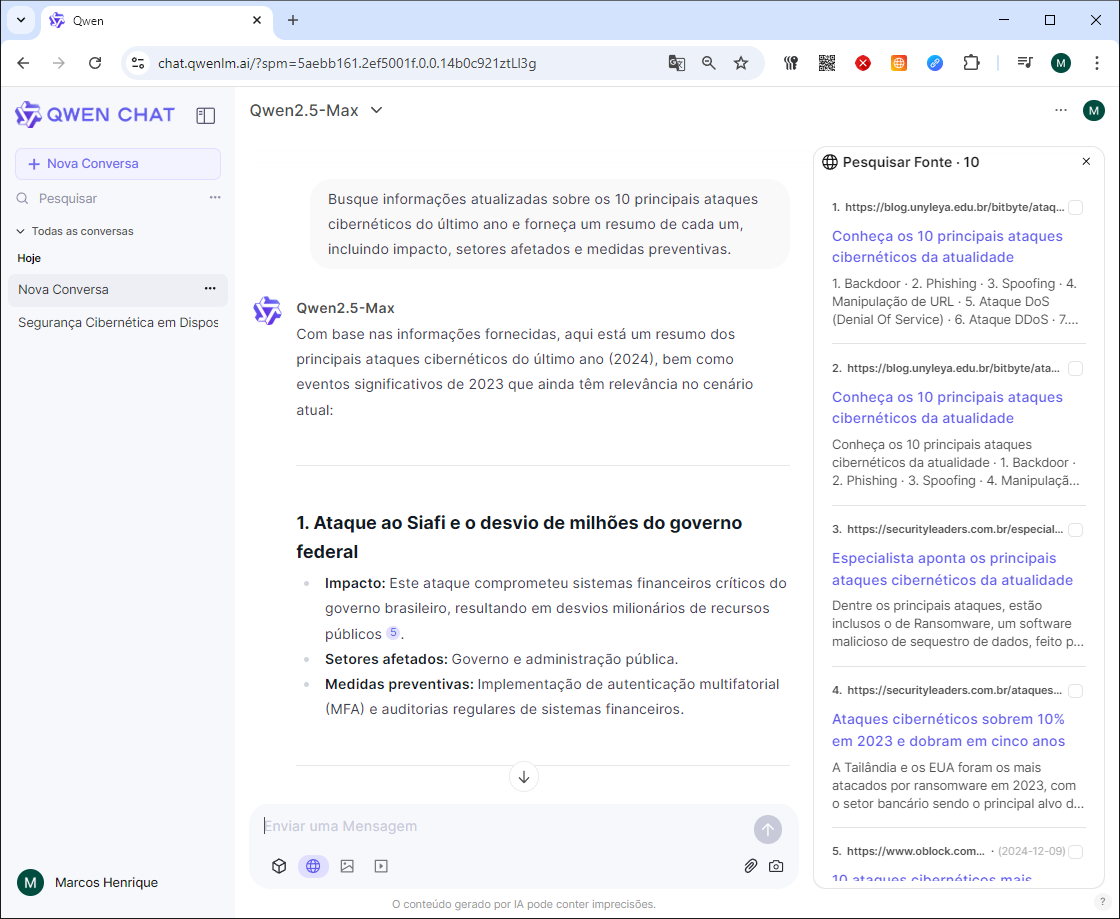
Task: Open the Chrome profile avatar
Action: coord(1061,63)
